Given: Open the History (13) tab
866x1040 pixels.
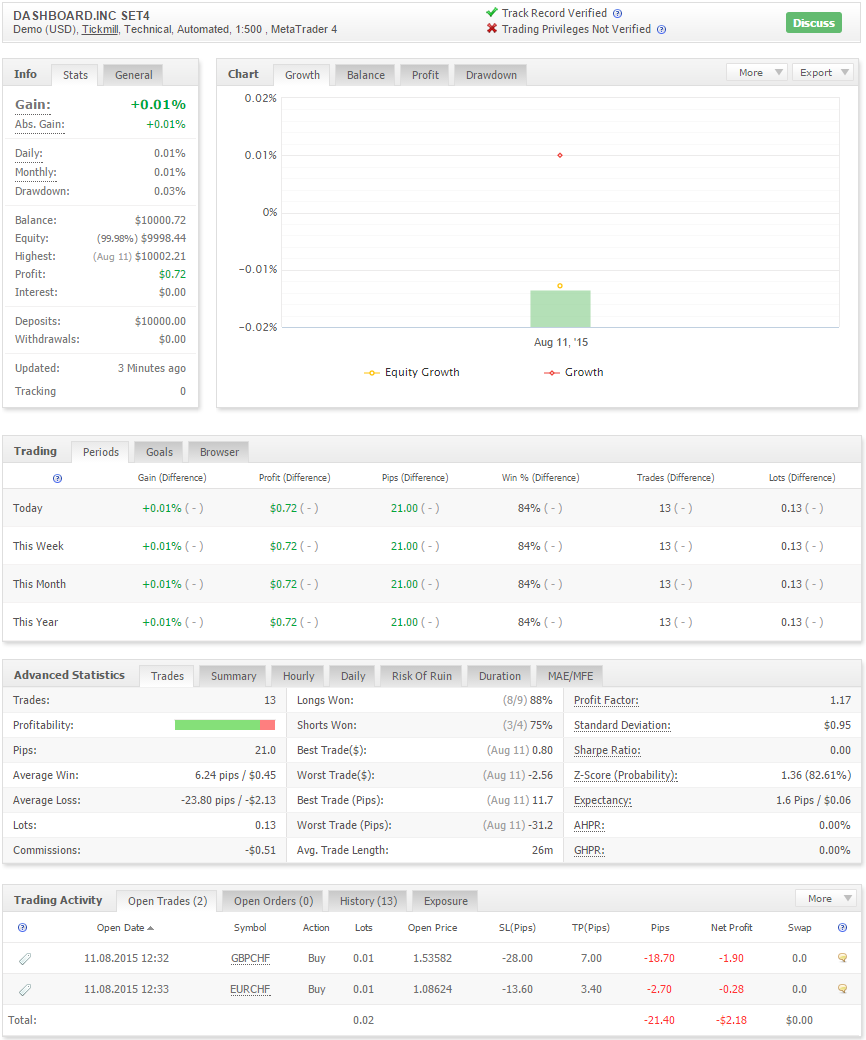Looking at the screenshot, I should (368, 901).
